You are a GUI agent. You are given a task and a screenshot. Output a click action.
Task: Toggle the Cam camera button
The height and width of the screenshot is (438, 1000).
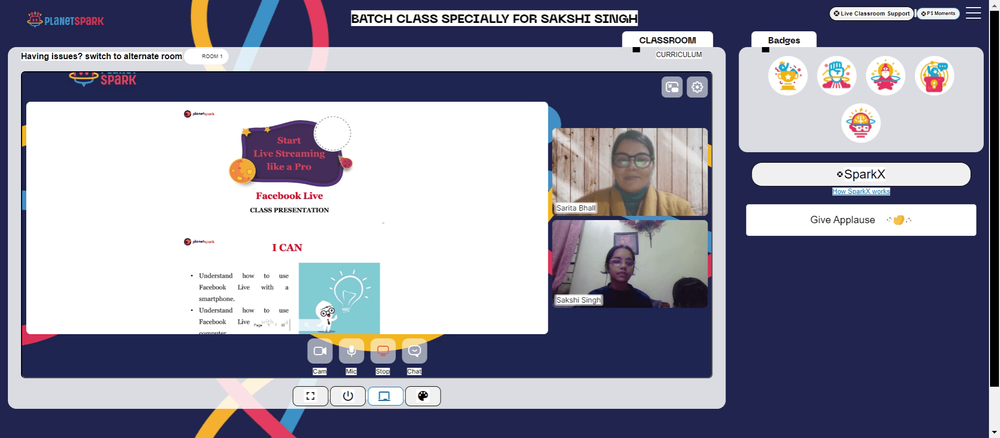coord(320,351)
